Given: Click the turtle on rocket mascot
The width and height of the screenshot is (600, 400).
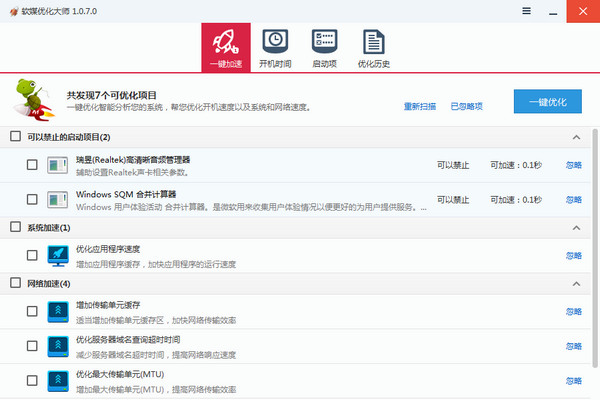Looking at the screenshot, I should tap(33, 100).
